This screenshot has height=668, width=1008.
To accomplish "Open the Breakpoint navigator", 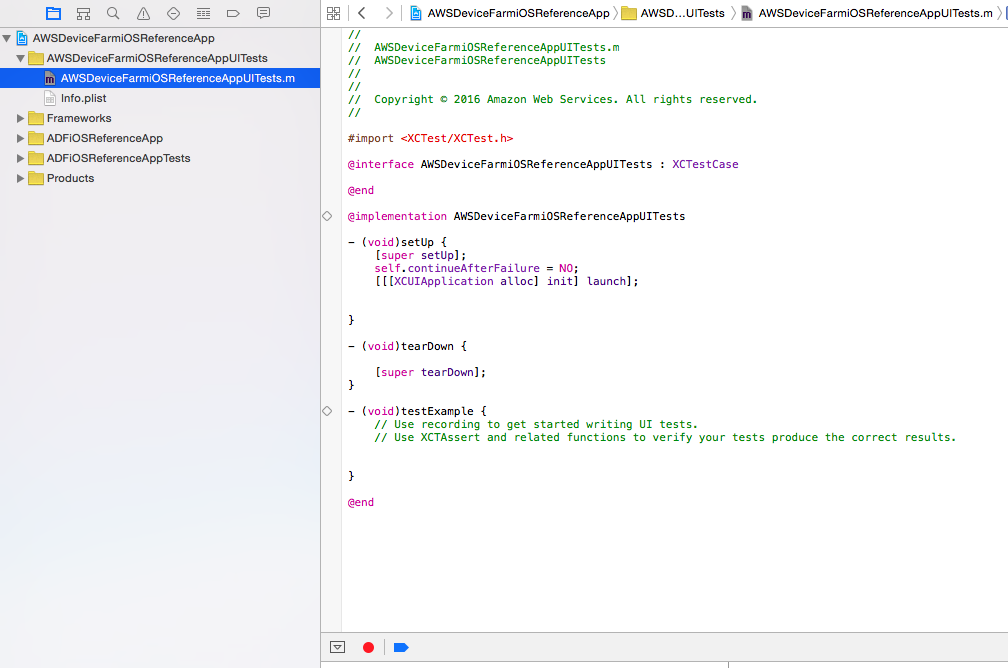I will (233, 13).
